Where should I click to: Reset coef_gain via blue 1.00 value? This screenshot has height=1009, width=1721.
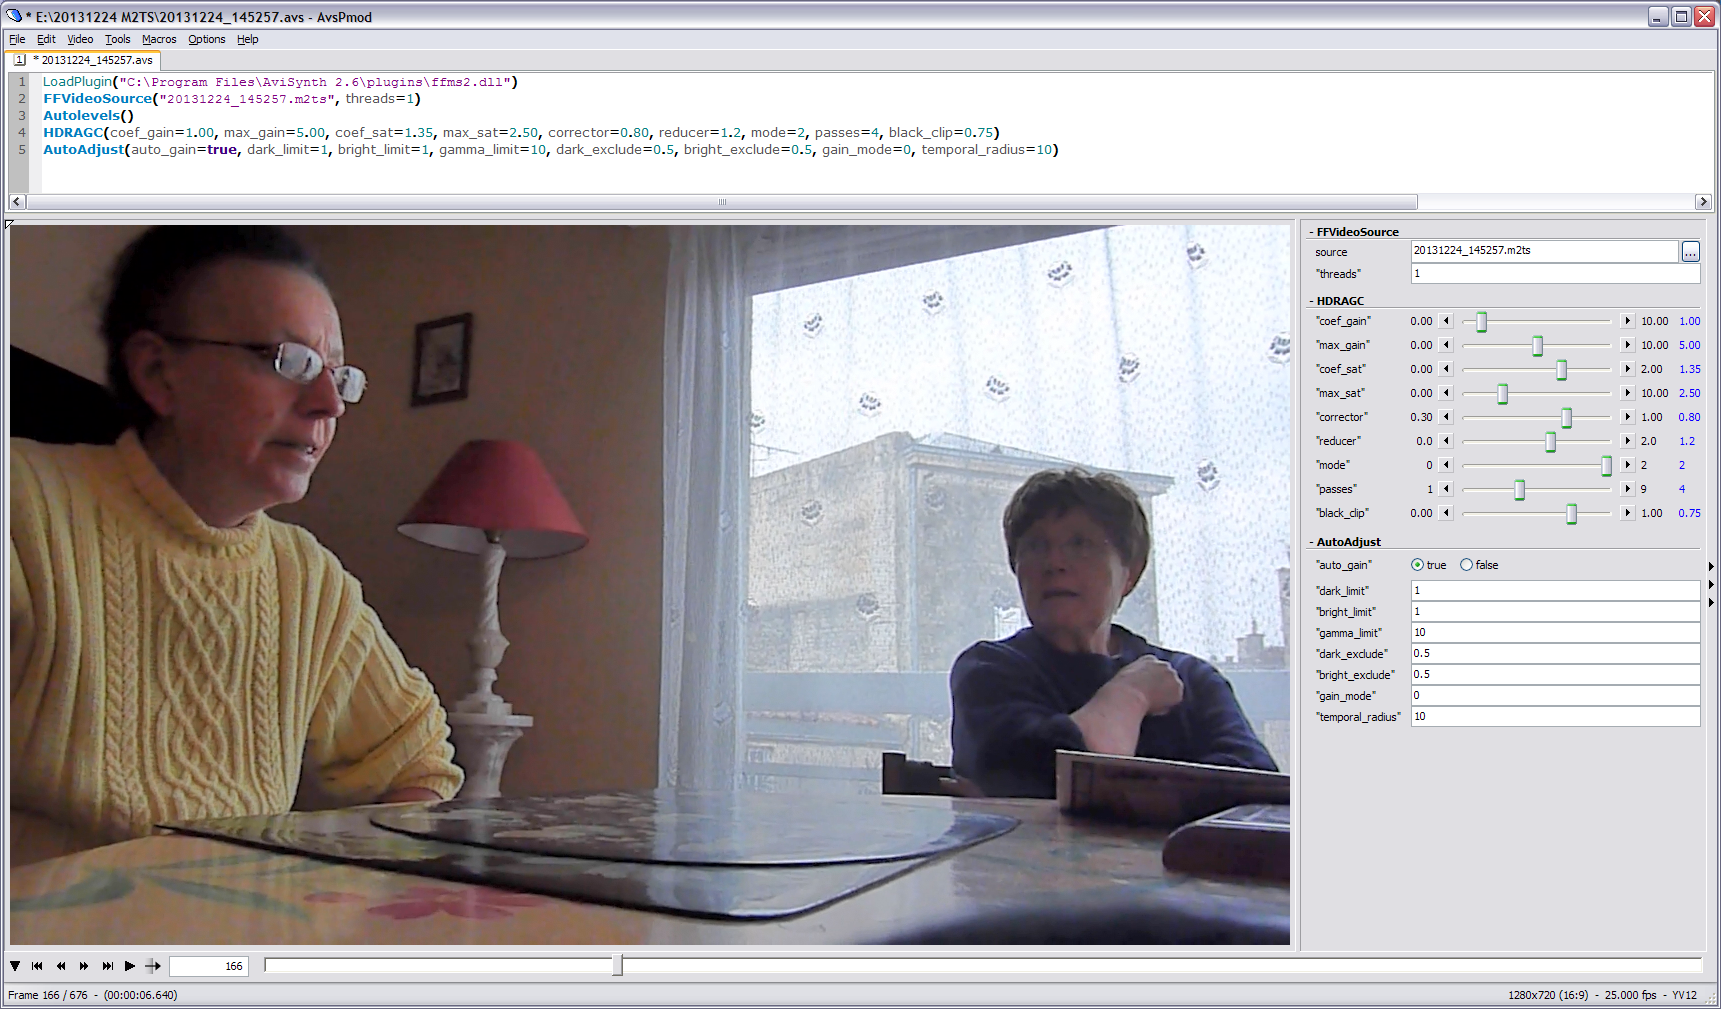click(x=1690, y=321)
